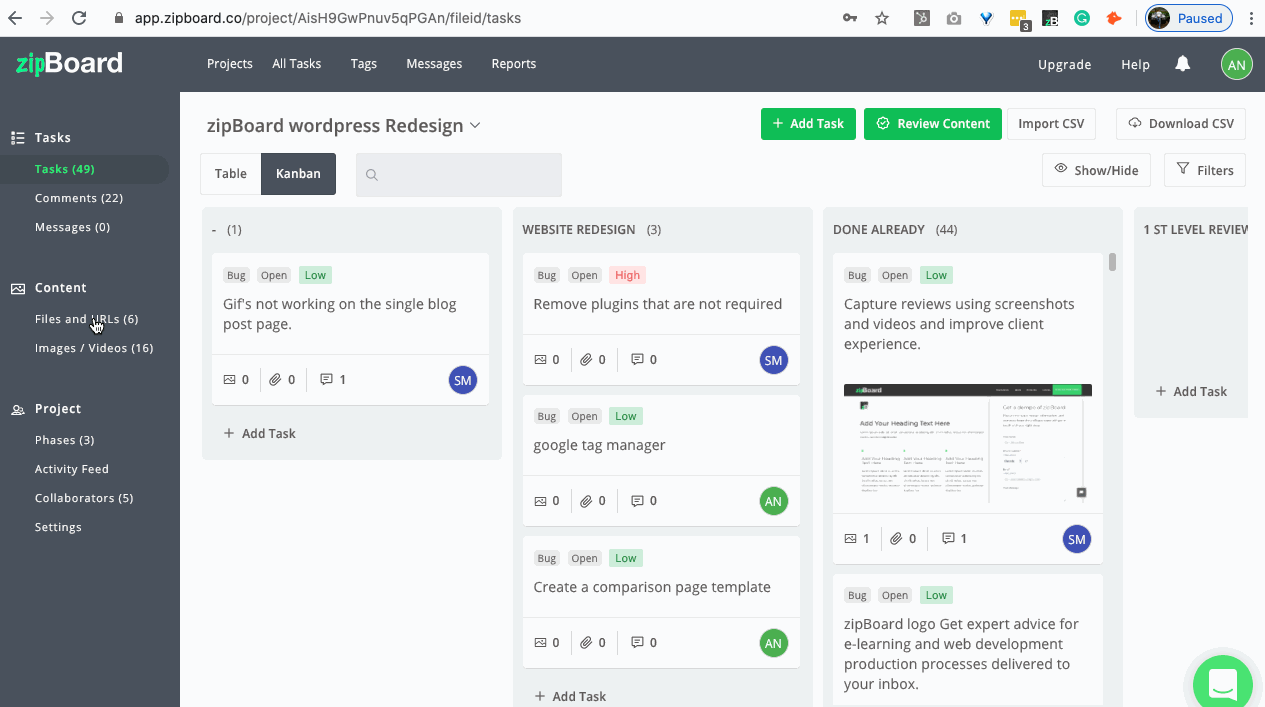The width and height of the screenshot is (1265, 707).
Task: Click the Review Content button
Action: click(933, 124)
